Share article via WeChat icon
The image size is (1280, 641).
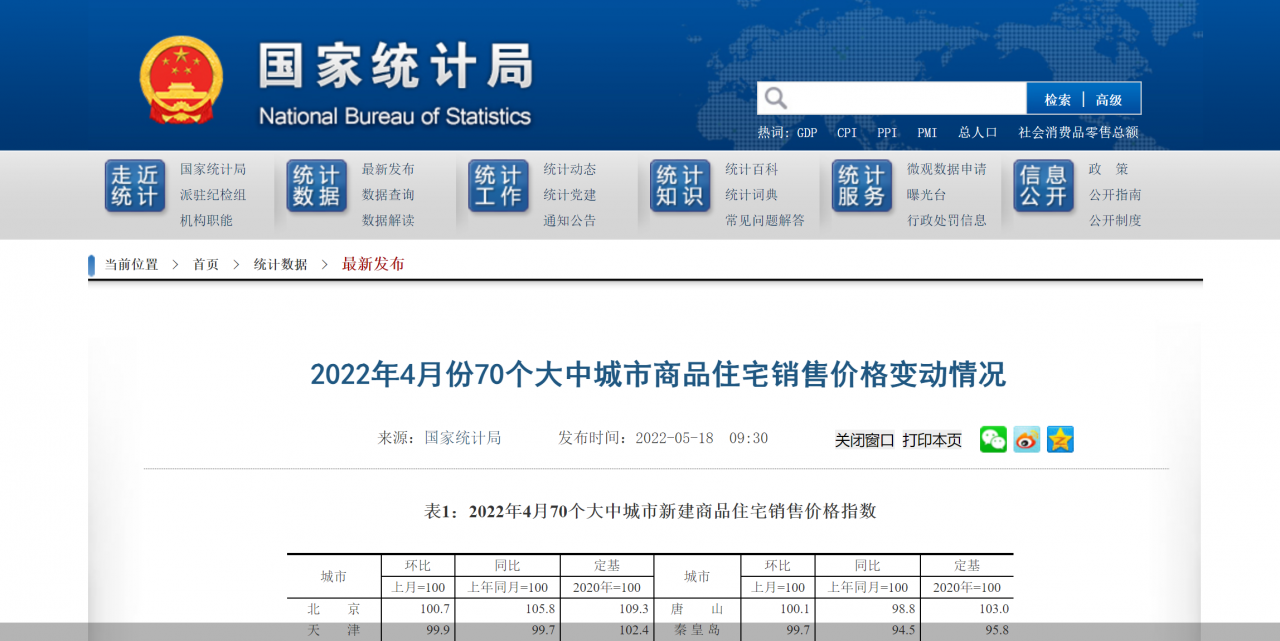tap(993, 439)
